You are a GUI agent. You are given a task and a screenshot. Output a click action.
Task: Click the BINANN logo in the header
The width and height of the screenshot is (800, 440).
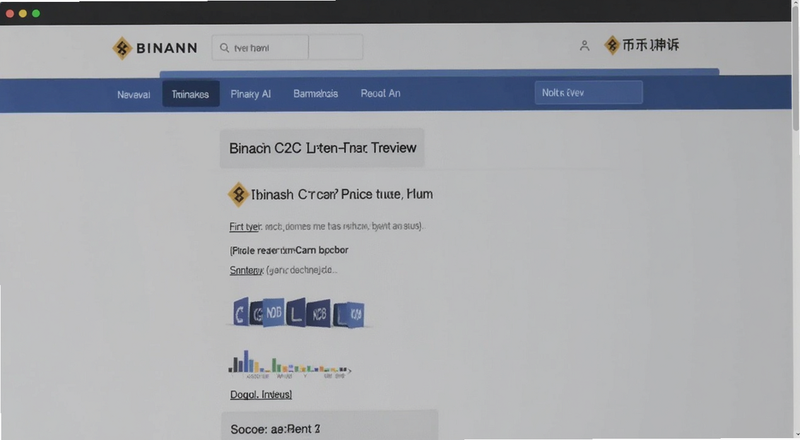(x=155, y=48)
